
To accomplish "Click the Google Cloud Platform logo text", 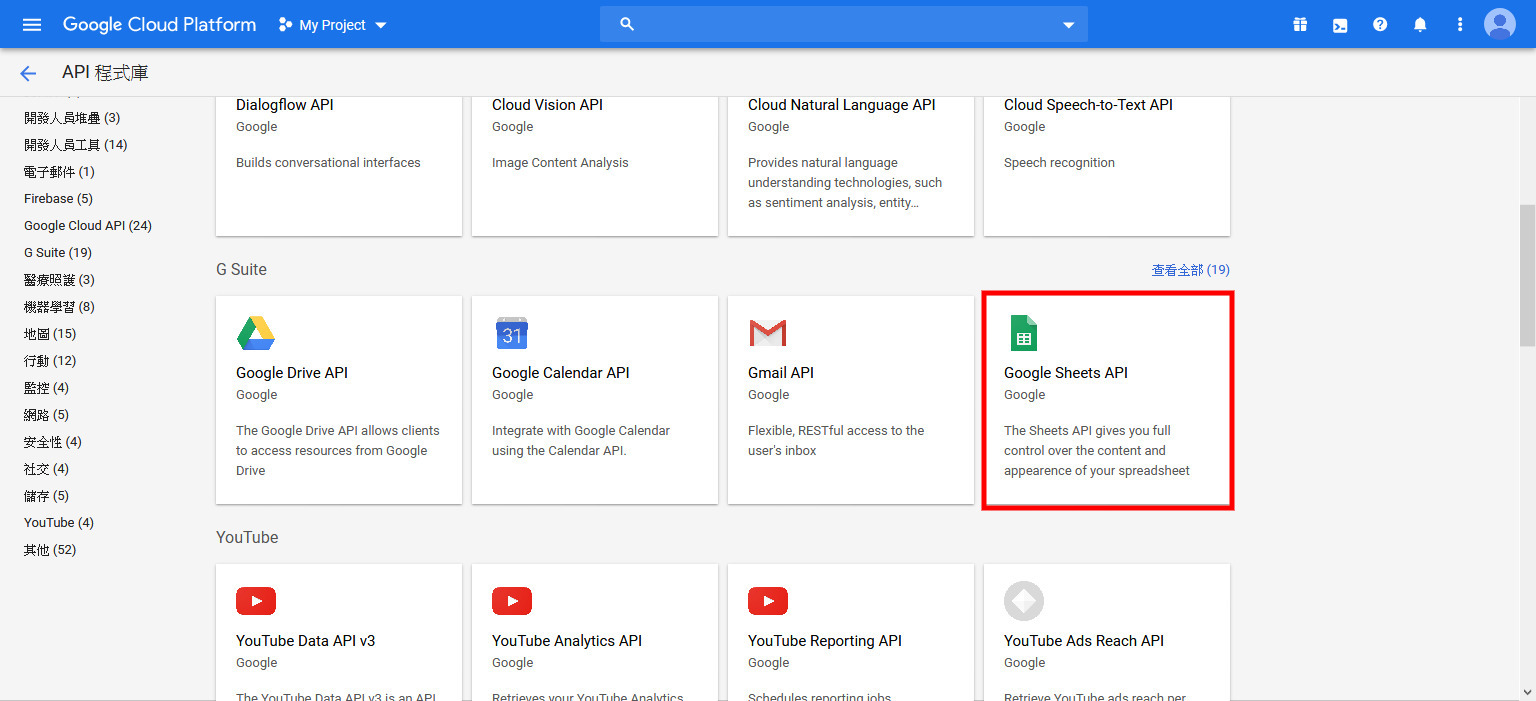I will 160,24.
